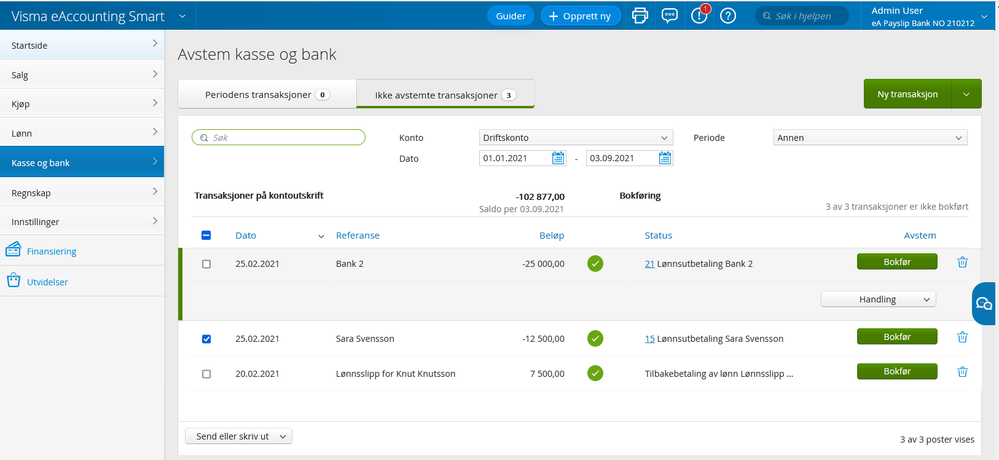Delete the Sara Svensson transaction with trash icon

pos(962,337)
